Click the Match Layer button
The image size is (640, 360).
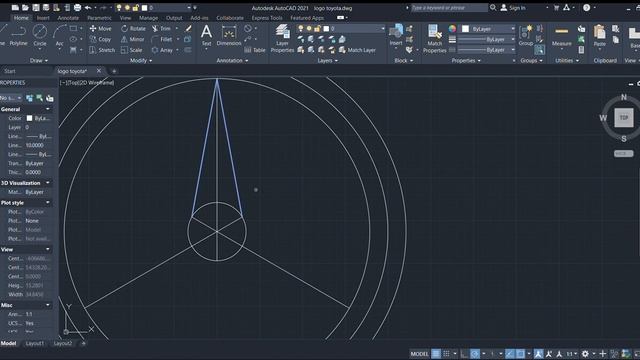click(x=357, y=50)
